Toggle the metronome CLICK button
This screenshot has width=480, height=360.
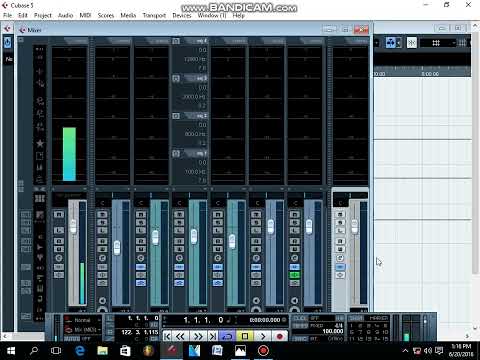point(300,318)
